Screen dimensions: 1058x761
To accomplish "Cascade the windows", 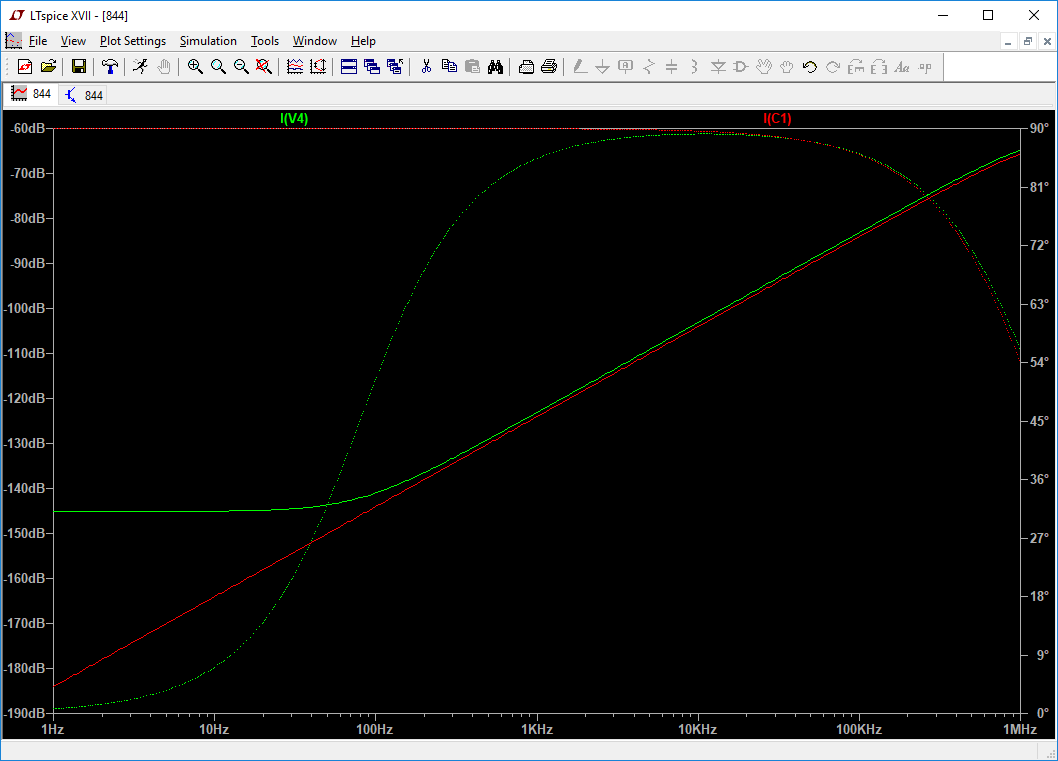I will tap(372, 67).
